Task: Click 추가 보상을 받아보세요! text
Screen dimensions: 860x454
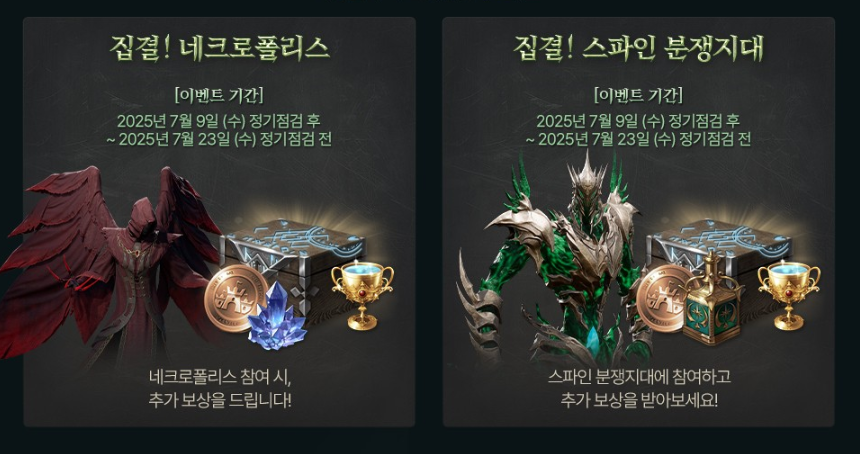Action: (x=638, y=400)
